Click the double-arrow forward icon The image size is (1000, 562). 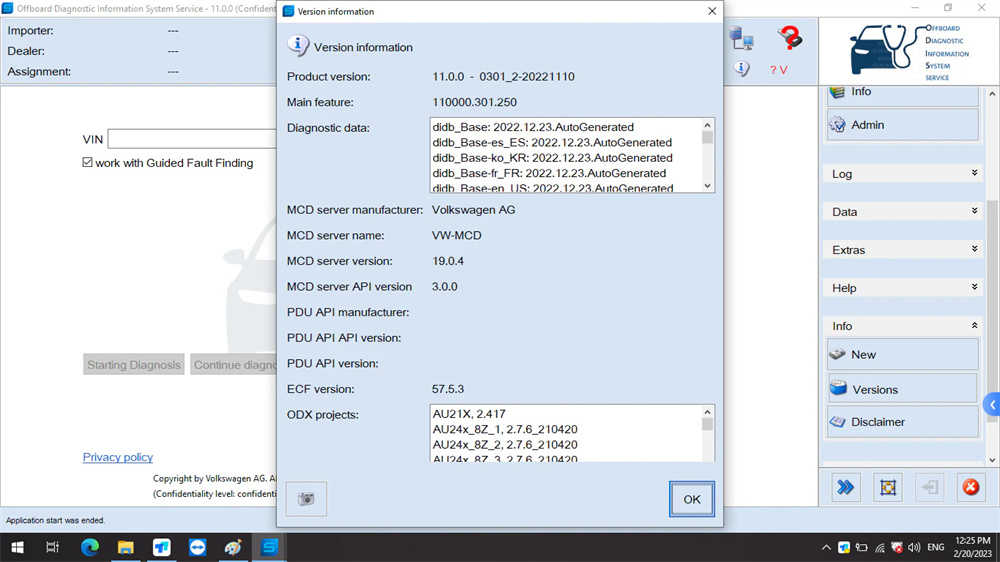846,487
